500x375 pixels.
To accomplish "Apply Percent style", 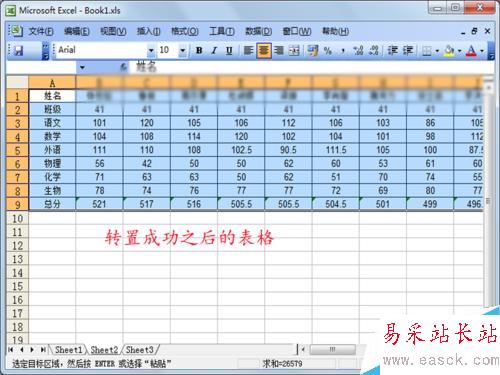I will point(328,51).
